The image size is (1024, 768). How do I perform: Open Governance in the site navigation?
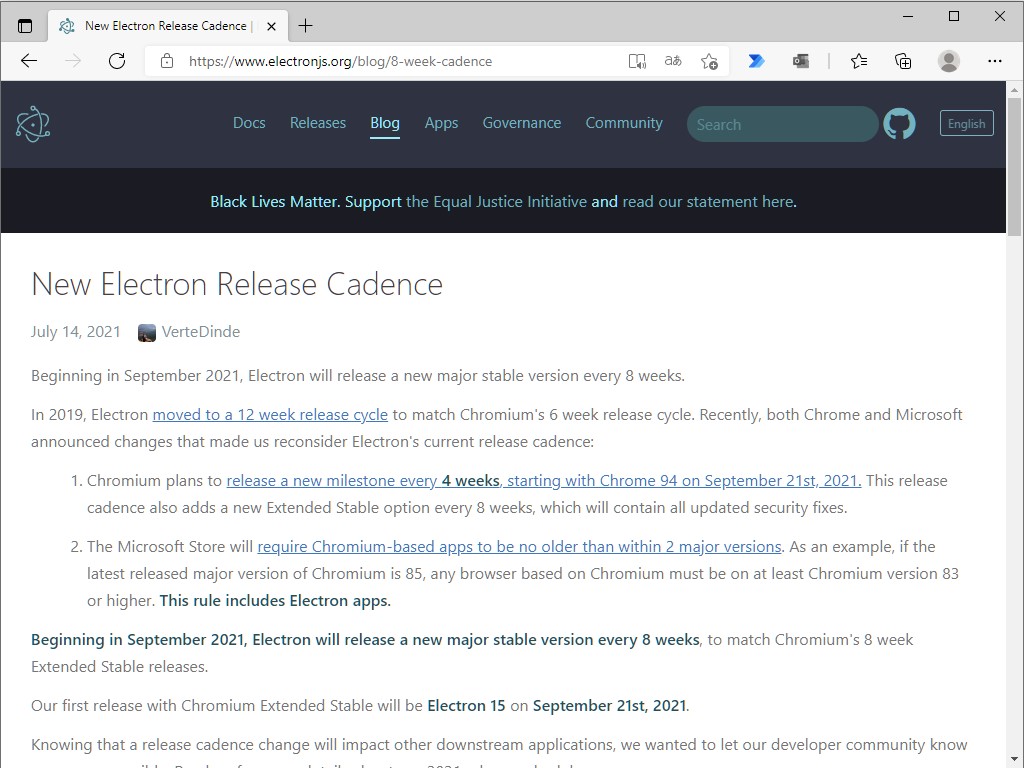pyautogui.click(x=522, y=123)
